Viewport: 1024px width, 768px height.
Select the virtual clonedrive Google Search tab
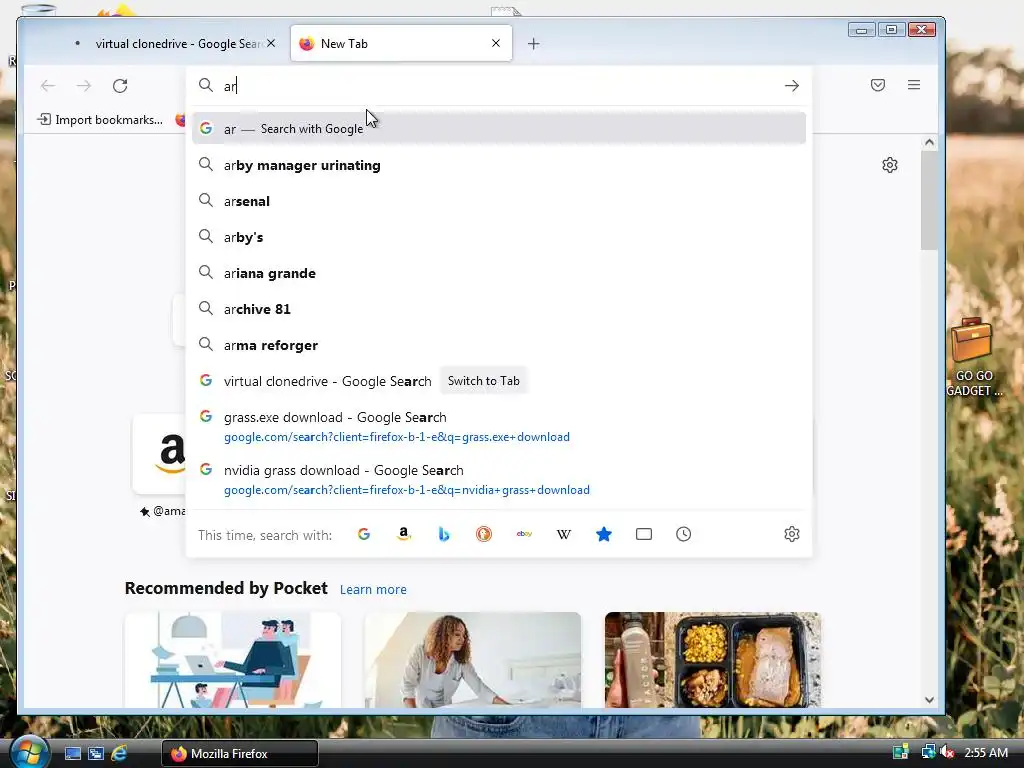click(x=175, y=44)
